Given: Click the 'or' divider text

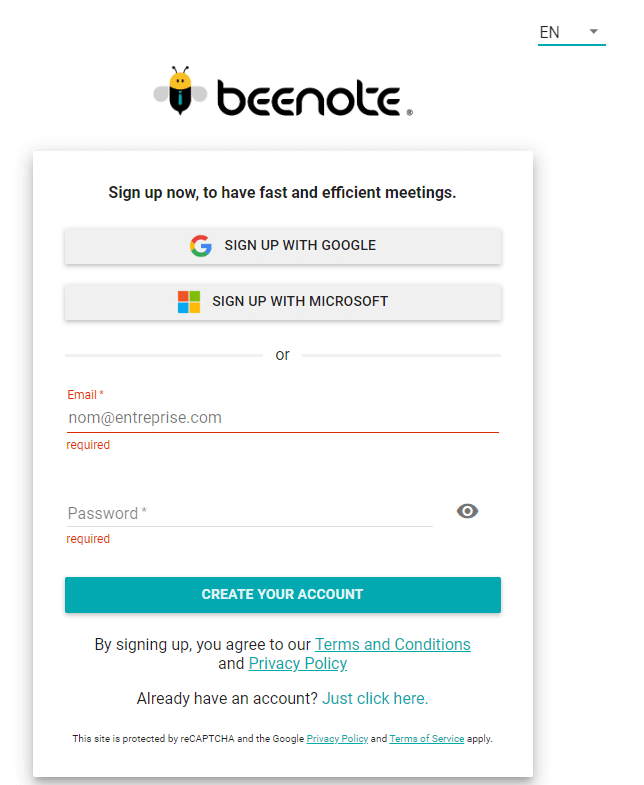Looking at the screenshot, I should coord(282,355).
